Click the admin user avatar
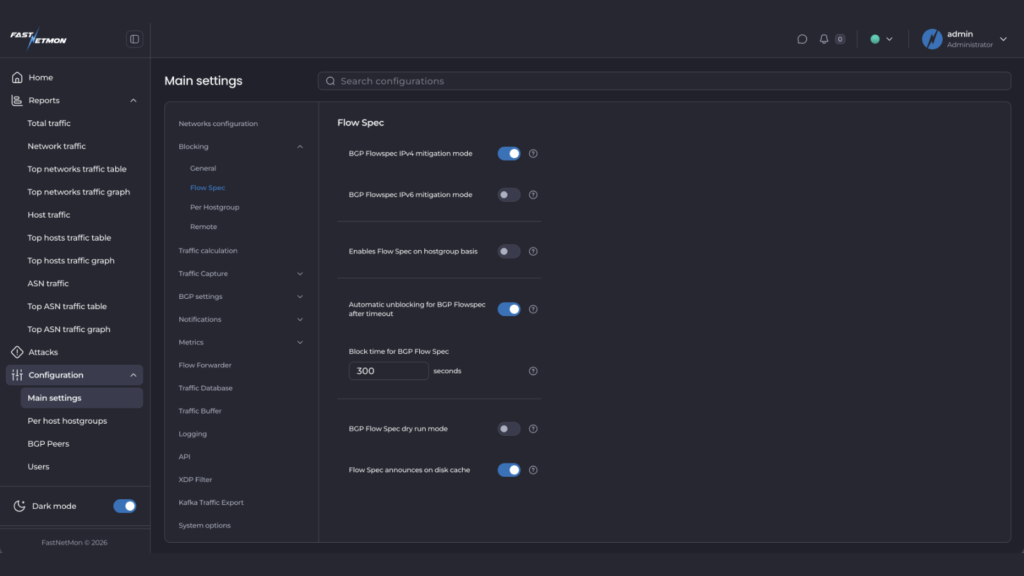Viewport: 1024px width, 576px height. click(932, 39)
